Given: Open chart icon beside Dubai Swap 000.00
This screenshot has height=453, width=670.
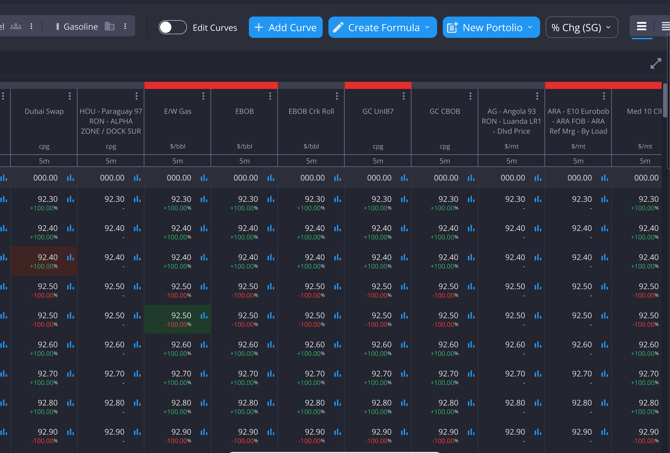Looking at the screenshot, I should pos(71,178).
